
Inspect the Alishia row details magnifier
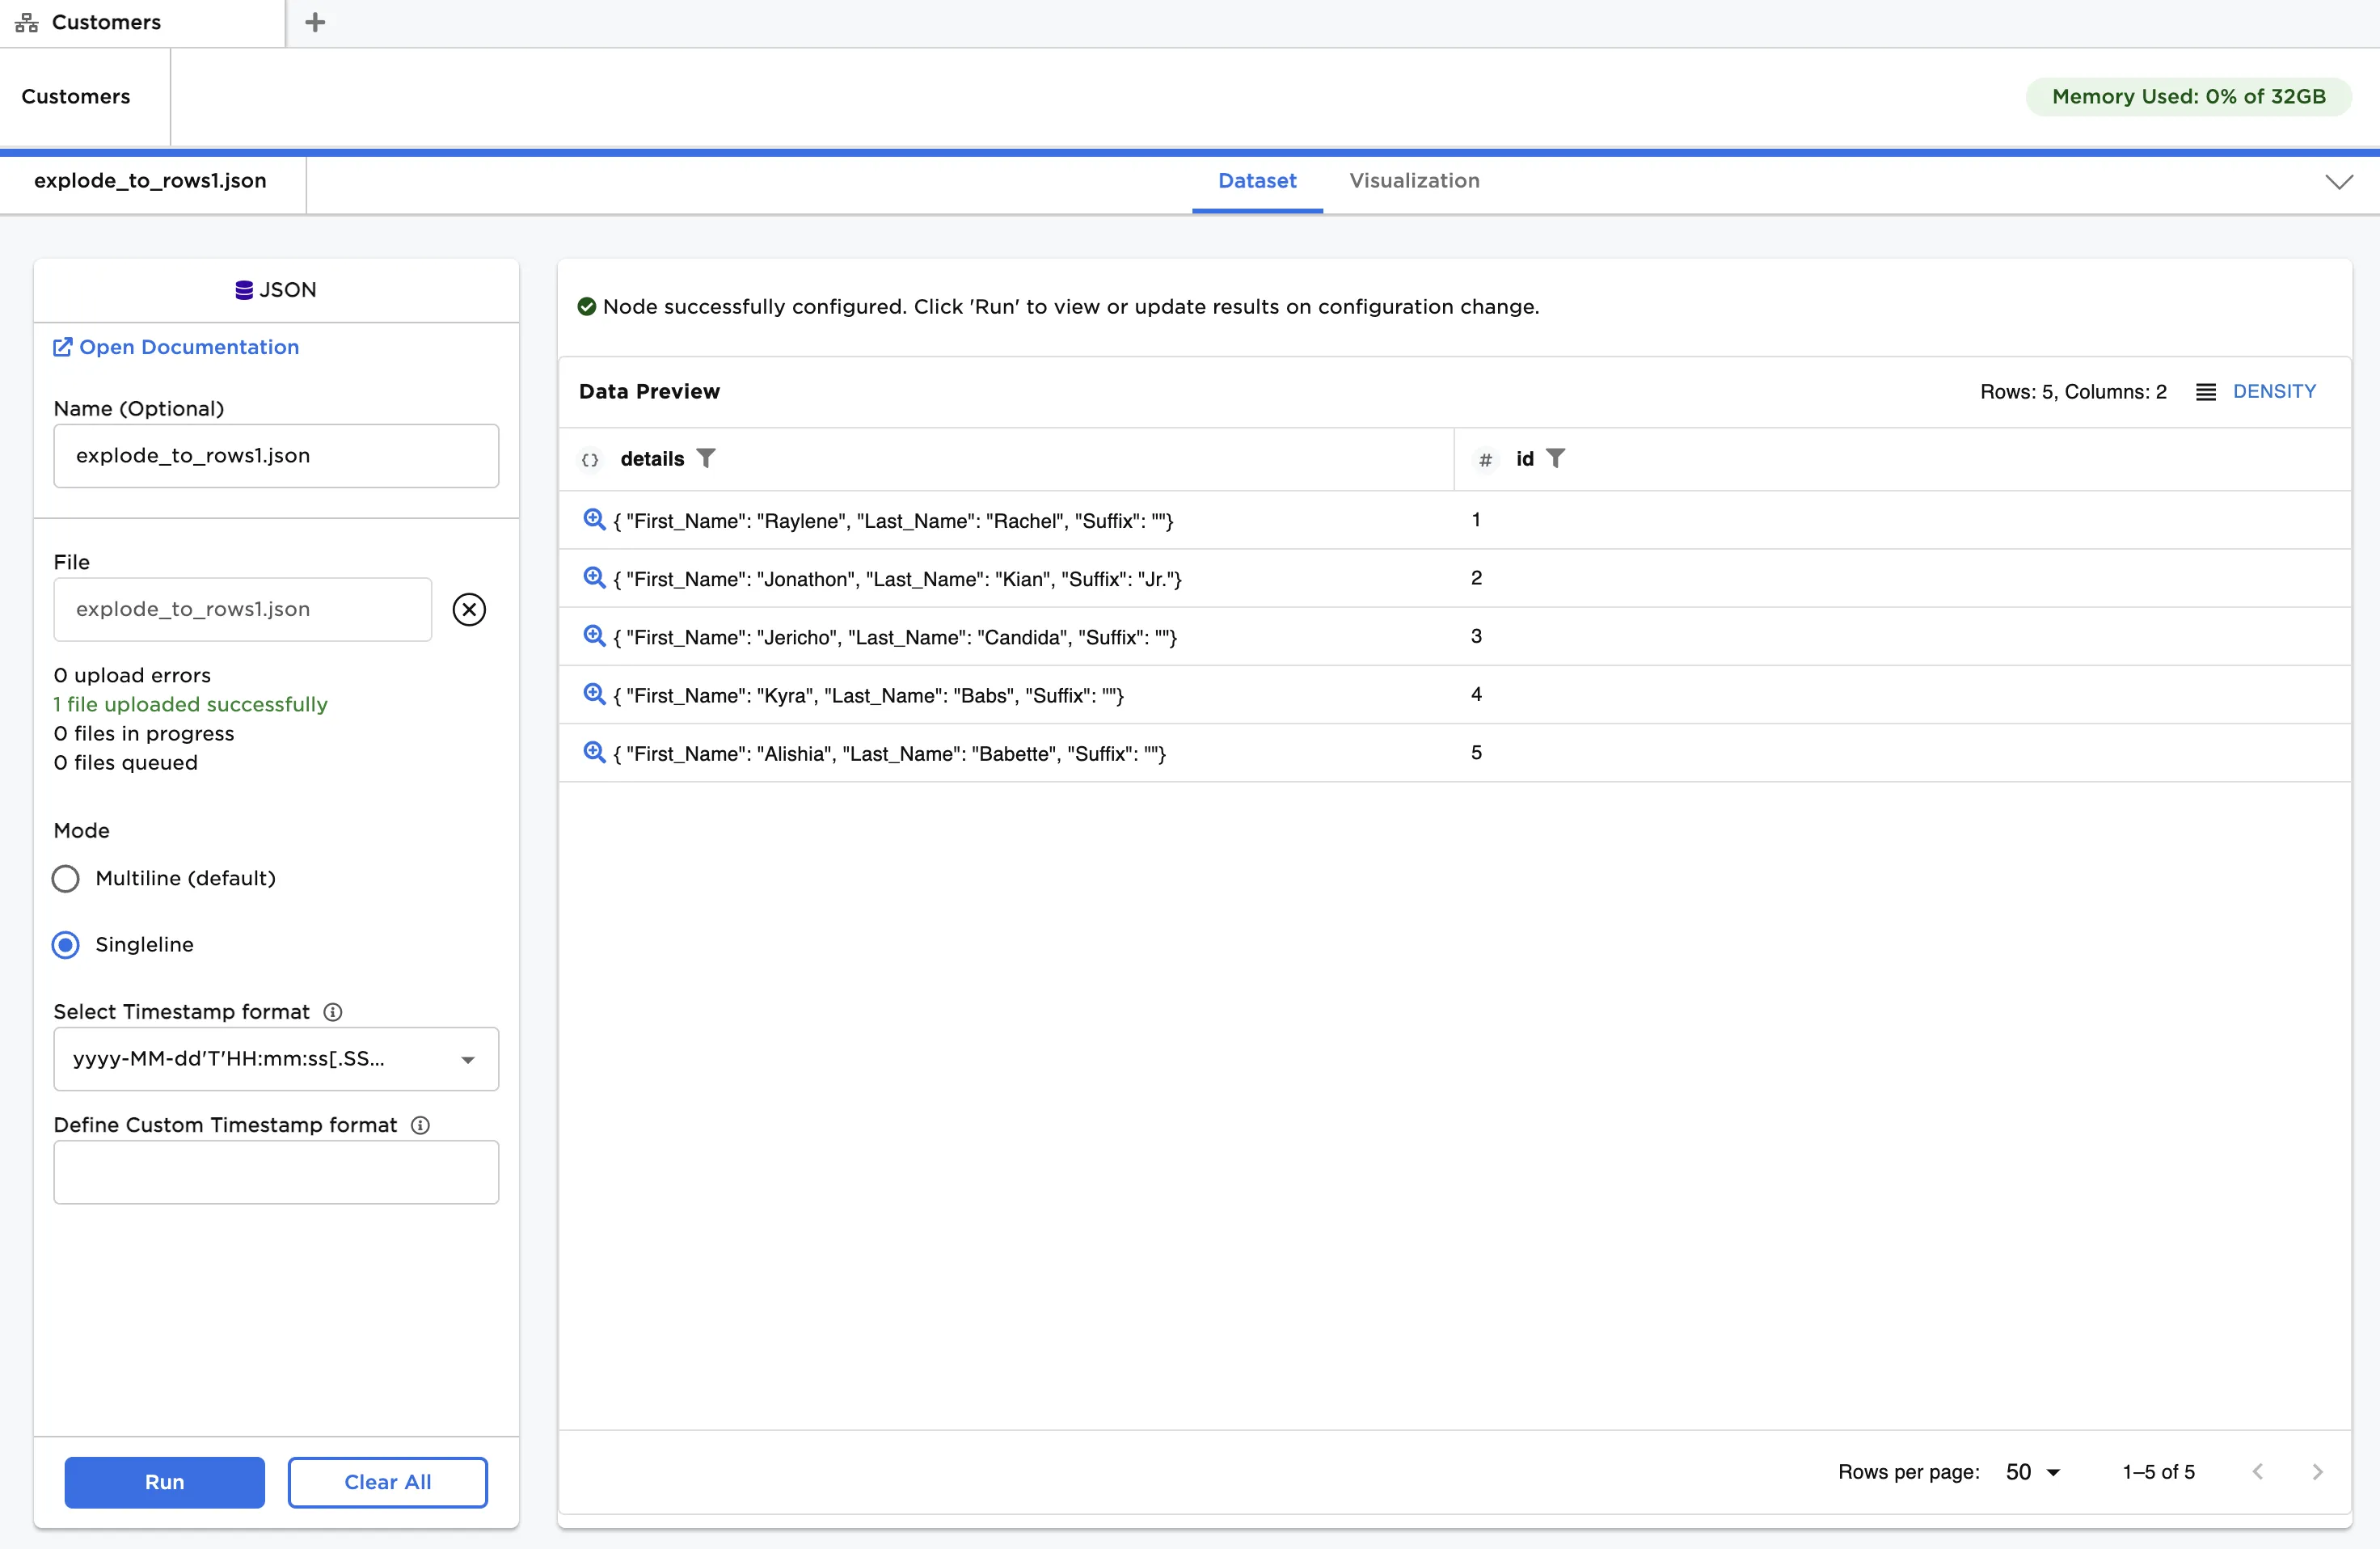pyautogui.click(x=594, y=752)
